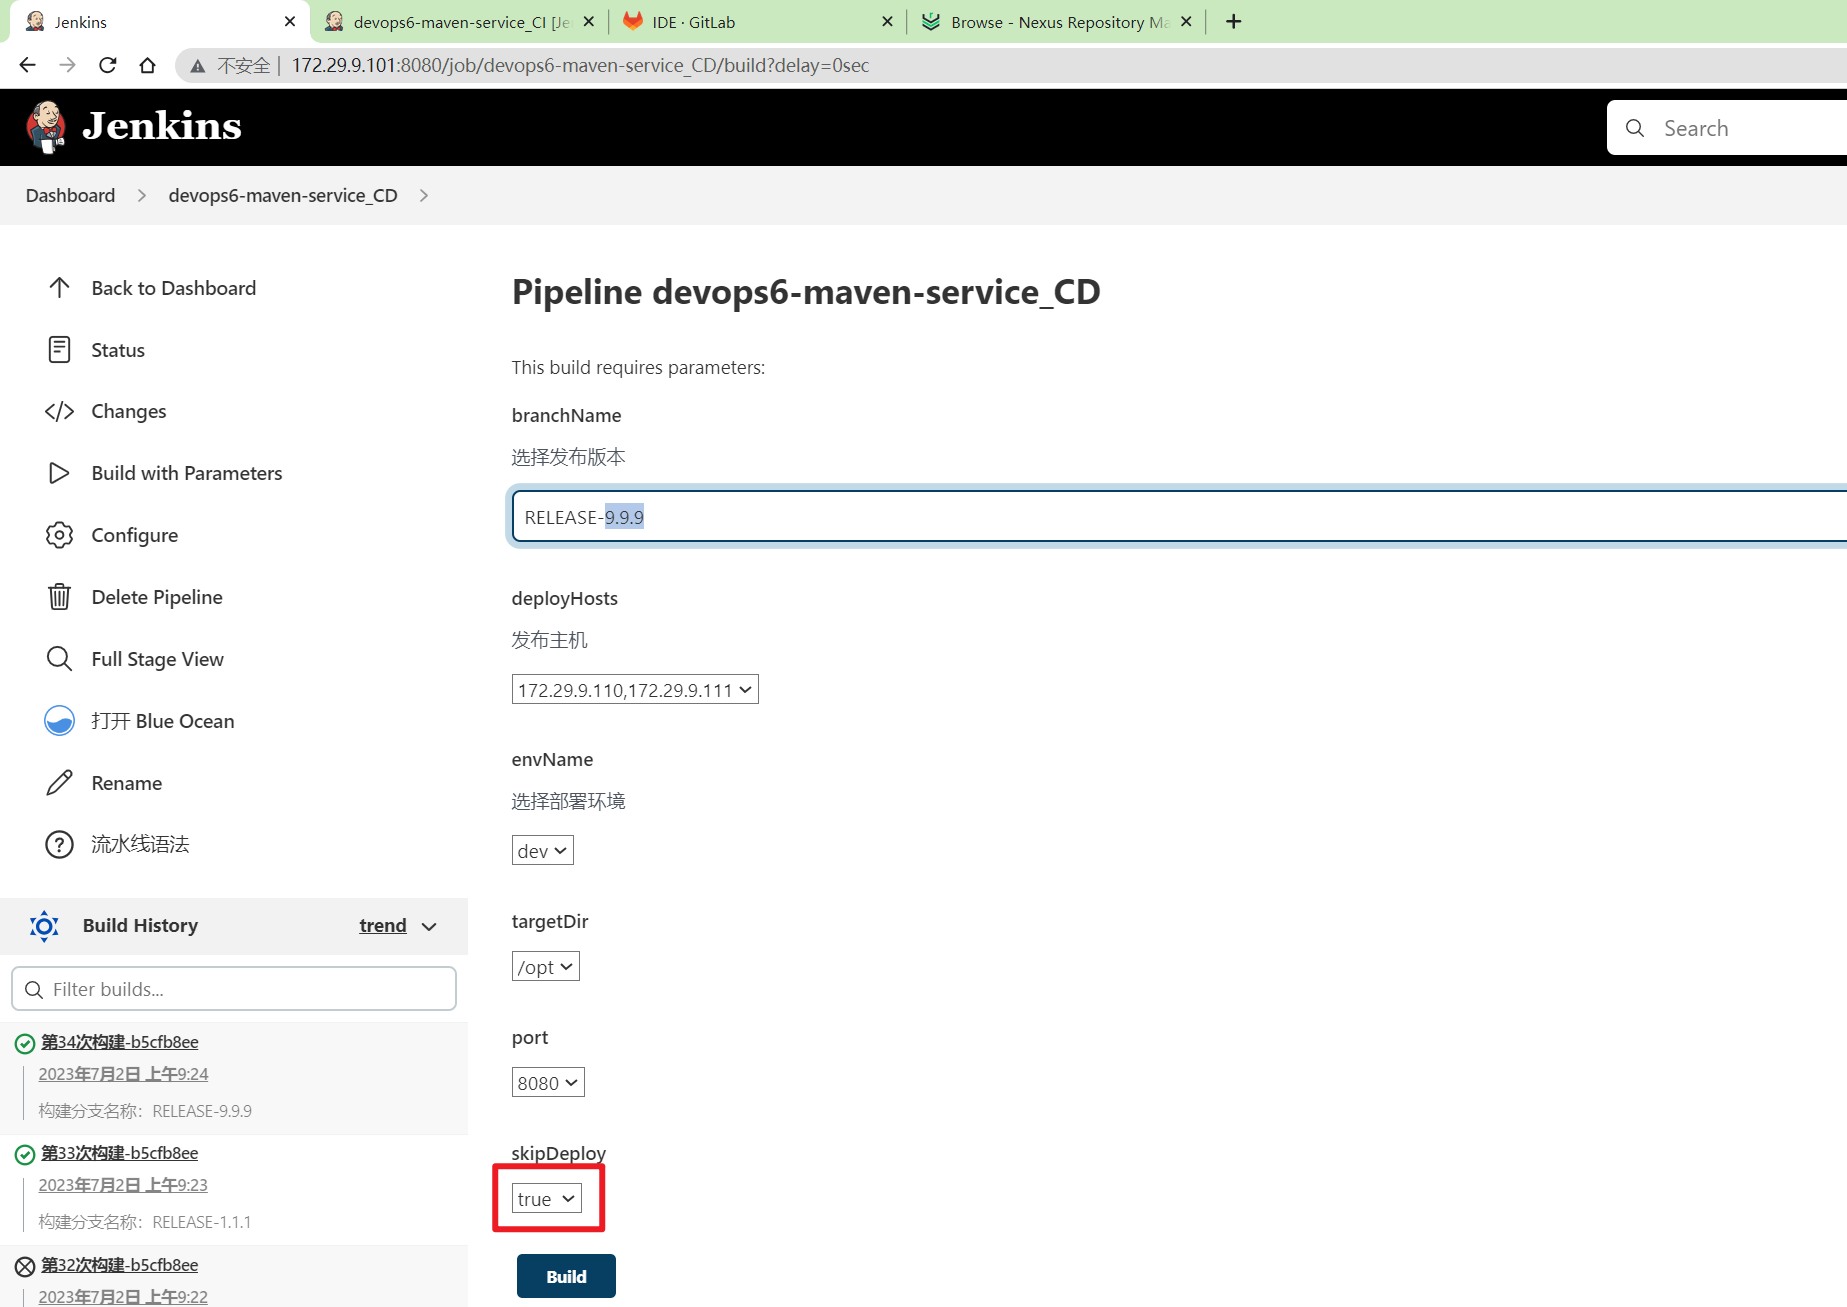1847x1307 pixels.
Task: Click the Jenkins header title text
Action: 162,126
